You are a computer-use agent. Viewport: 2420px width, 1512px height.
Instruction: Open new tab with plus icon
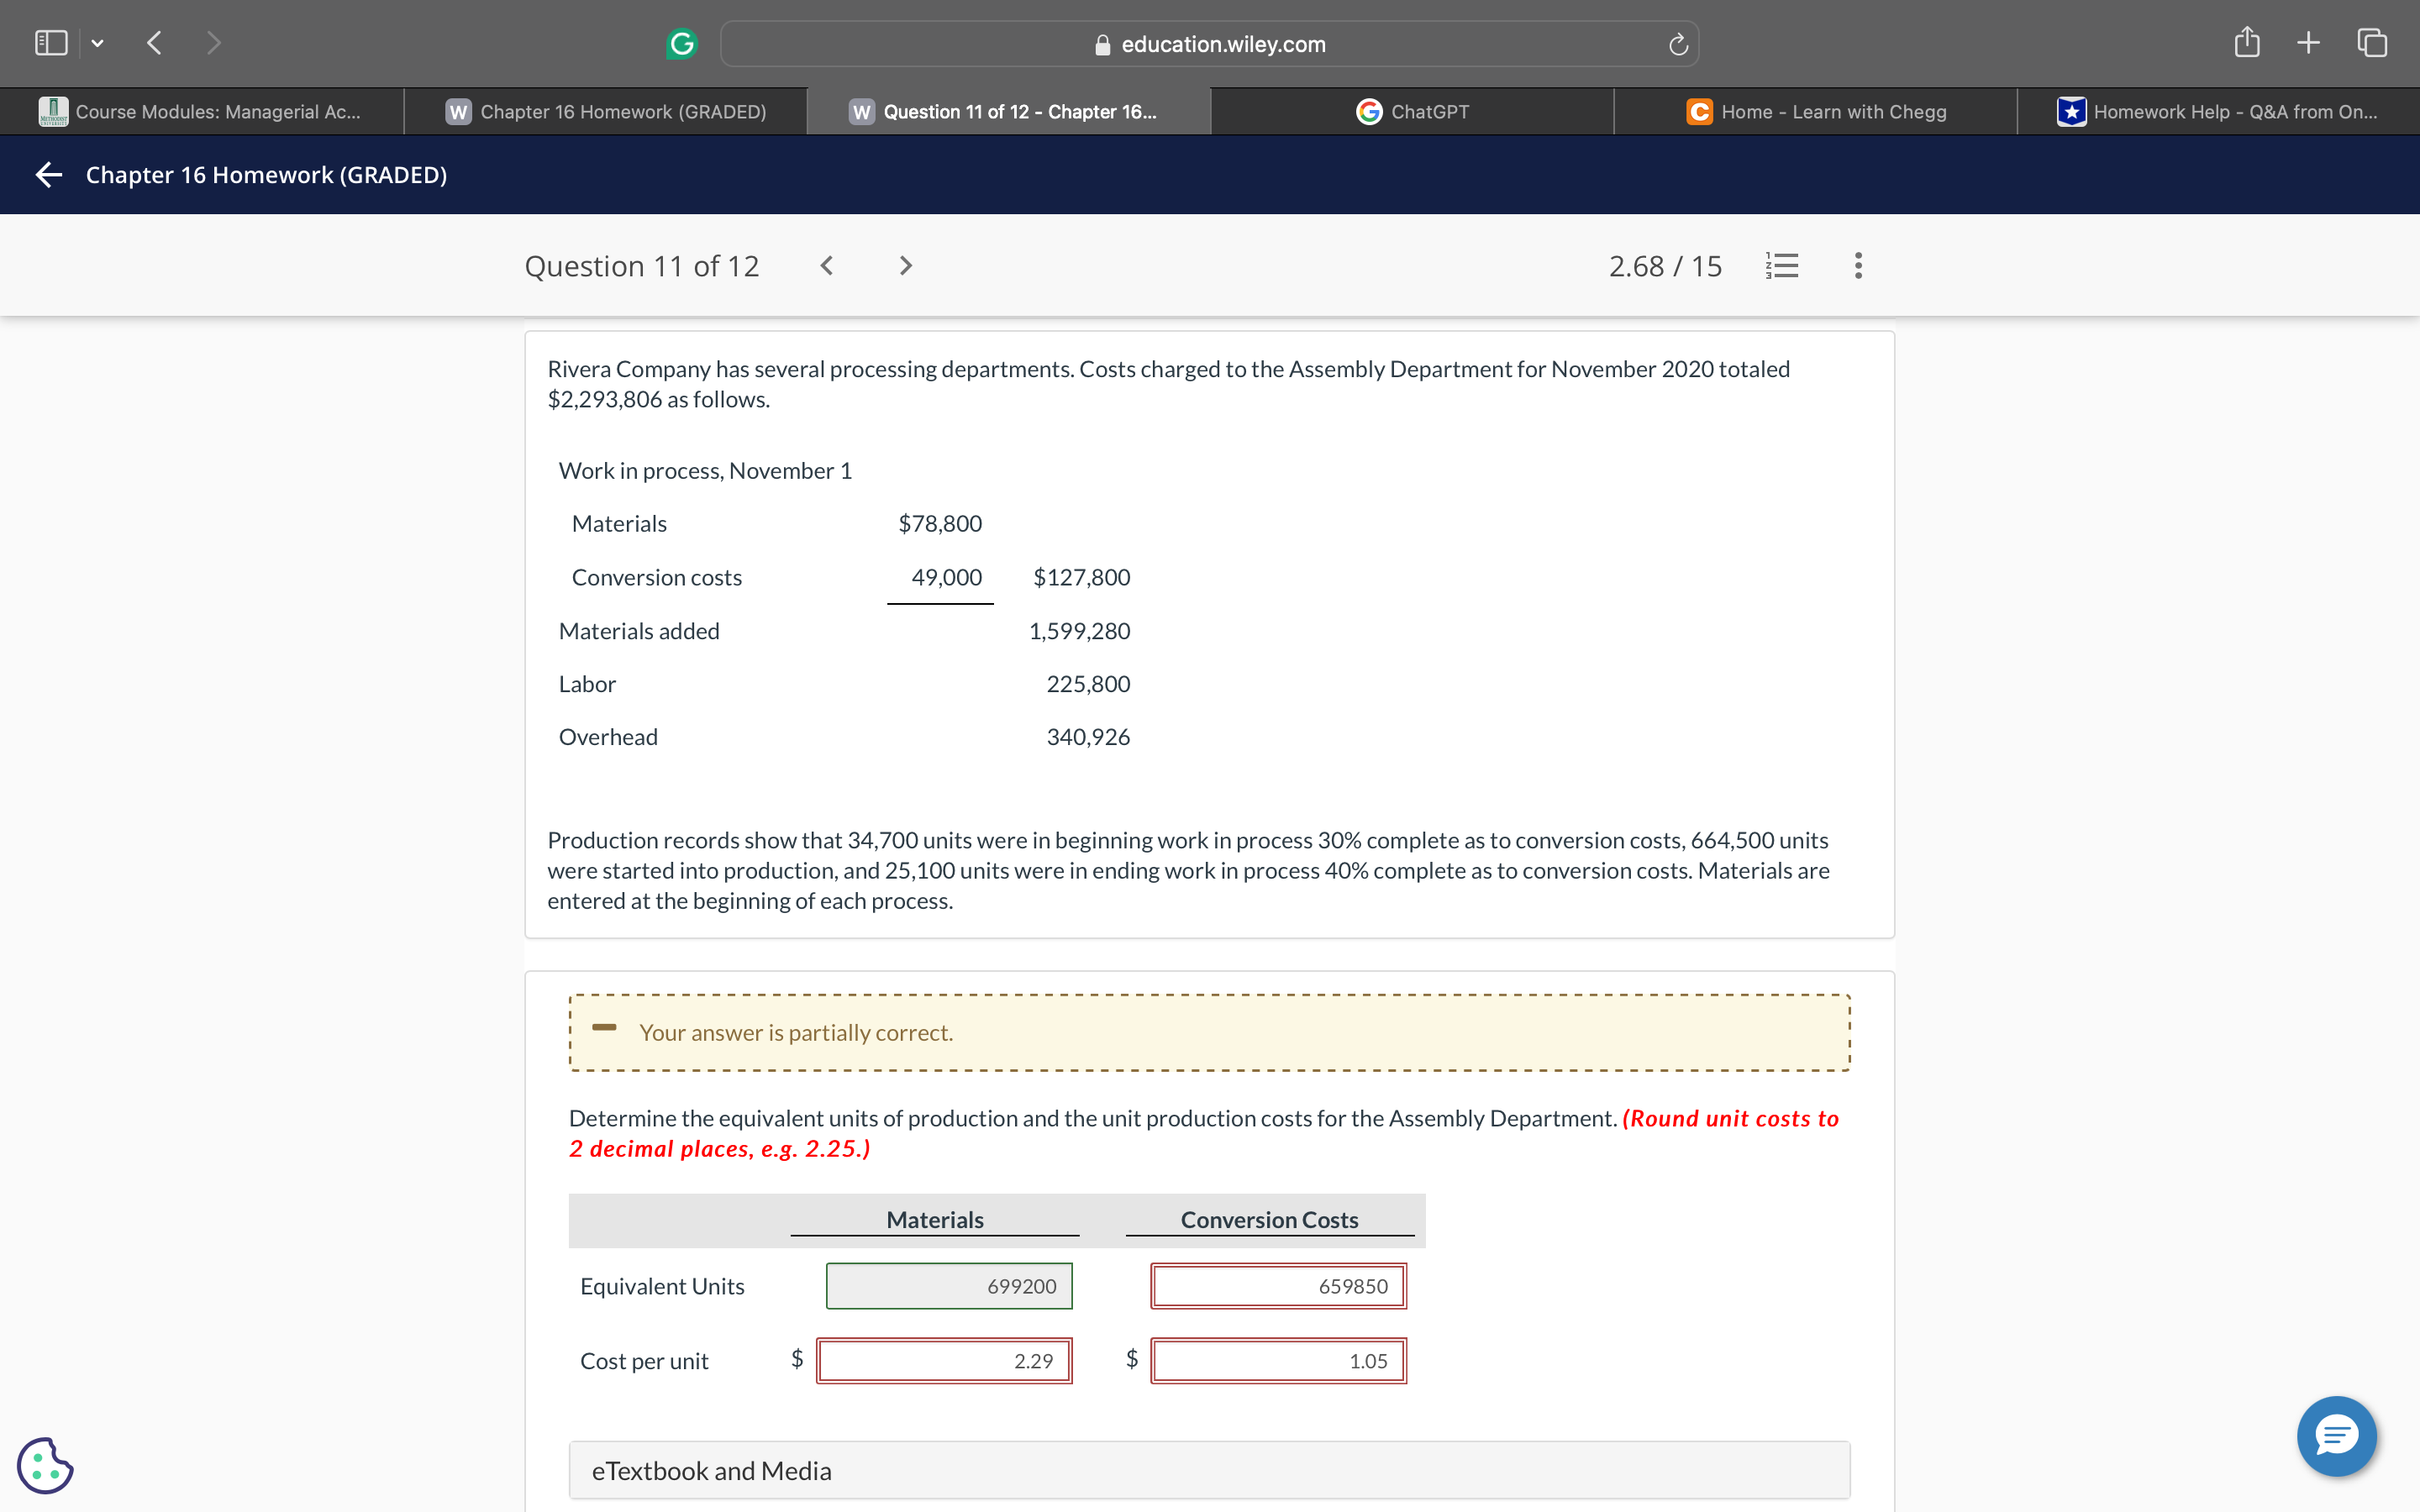tap(2308, 43)
